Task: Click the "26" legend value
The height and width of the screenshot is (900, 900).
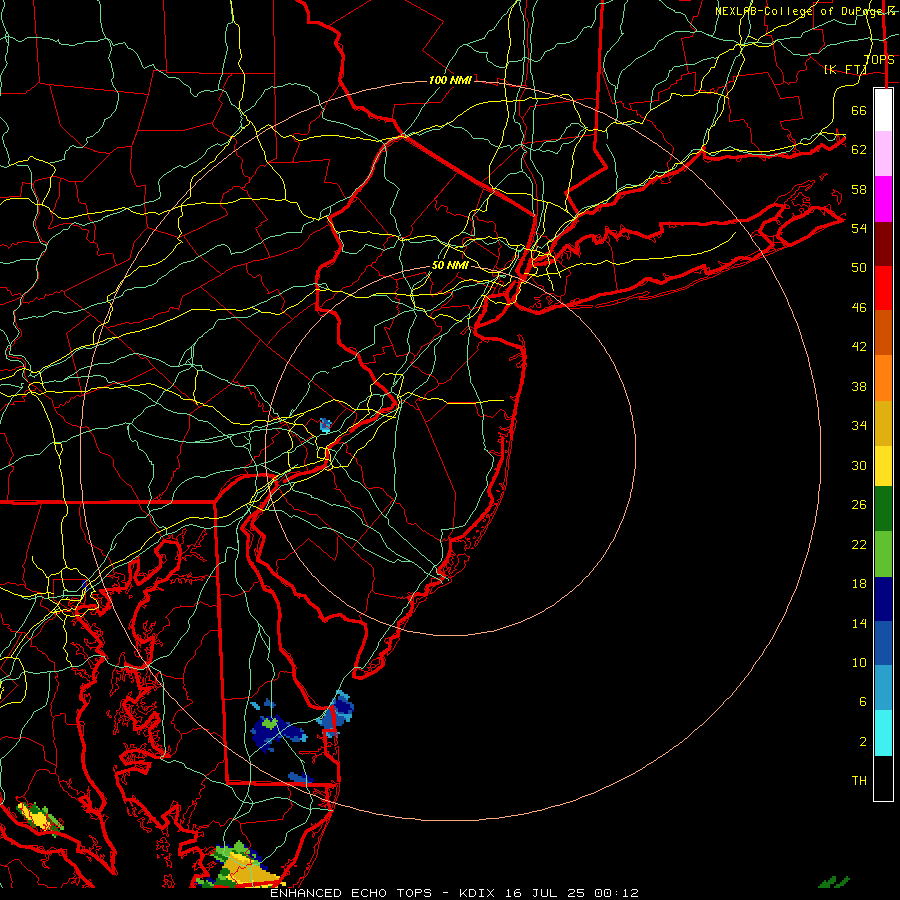Action: (x=859, y=505)
